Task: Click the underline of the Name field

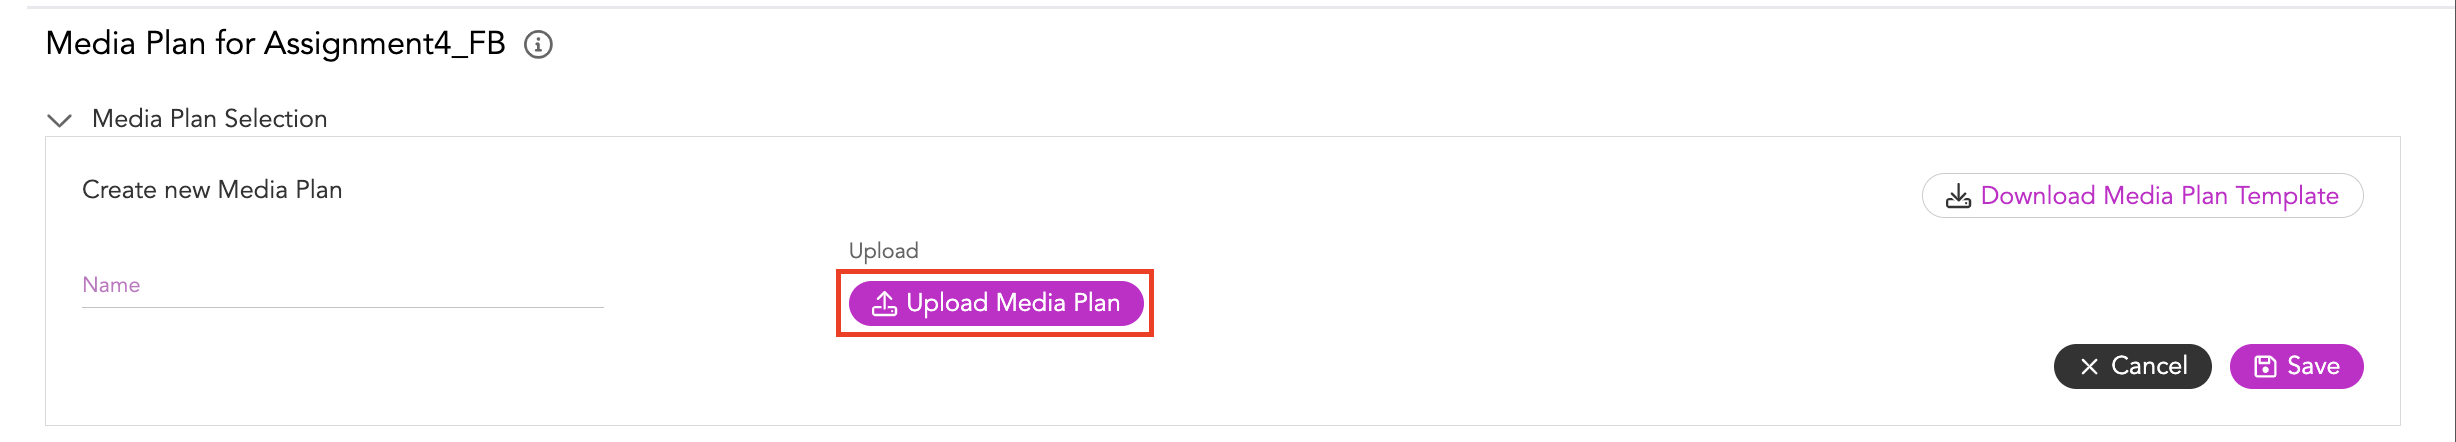Action: click(343, 307)
